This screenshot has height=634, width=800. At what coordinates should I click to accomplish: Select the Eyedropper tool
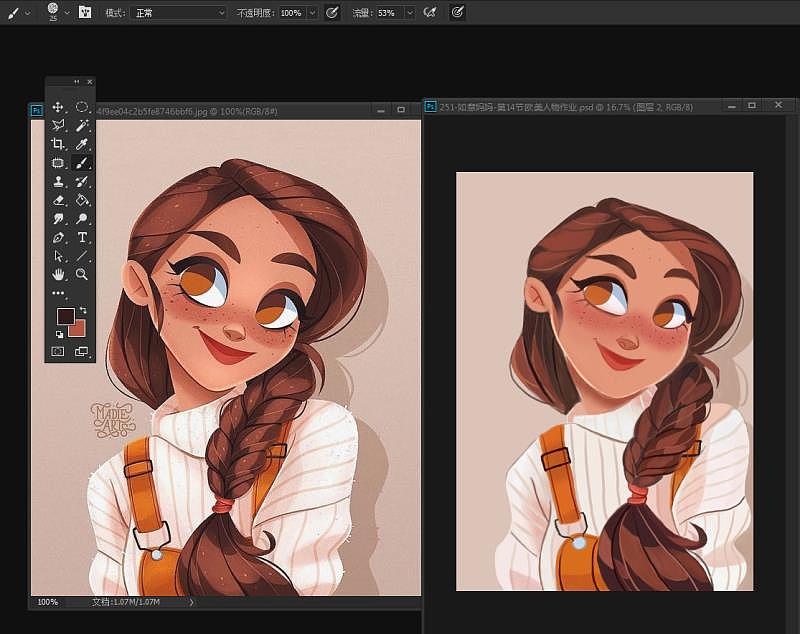coord(82,144)
